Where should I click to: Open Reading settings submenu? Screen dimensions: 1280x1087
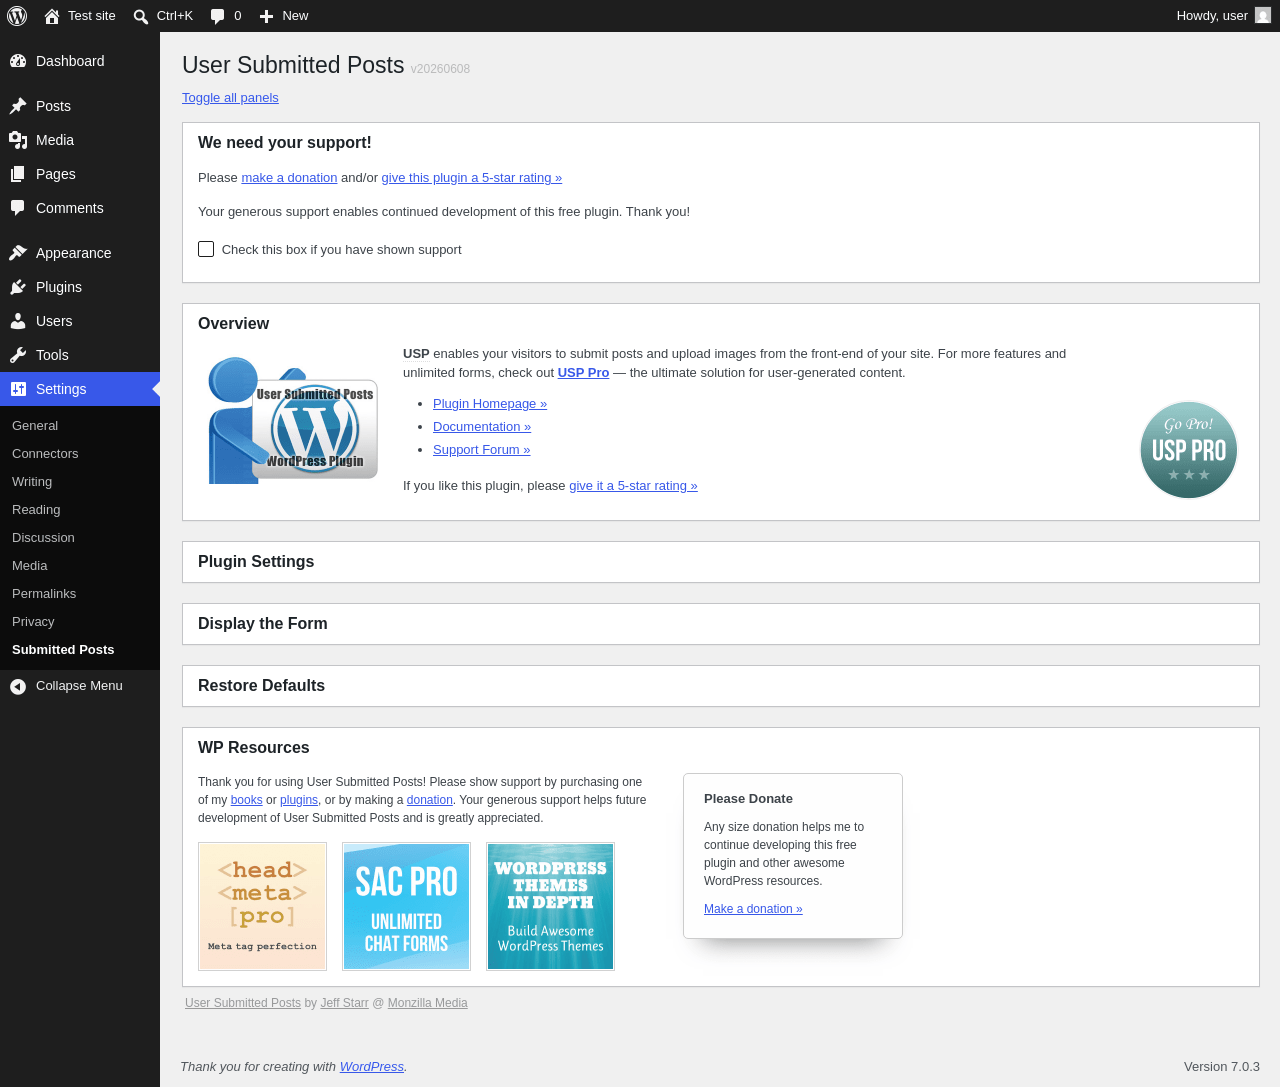(80, 510)
